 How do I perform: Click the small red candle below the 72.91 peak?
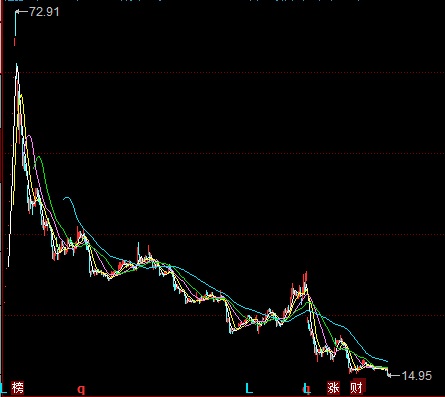point(15,42)
